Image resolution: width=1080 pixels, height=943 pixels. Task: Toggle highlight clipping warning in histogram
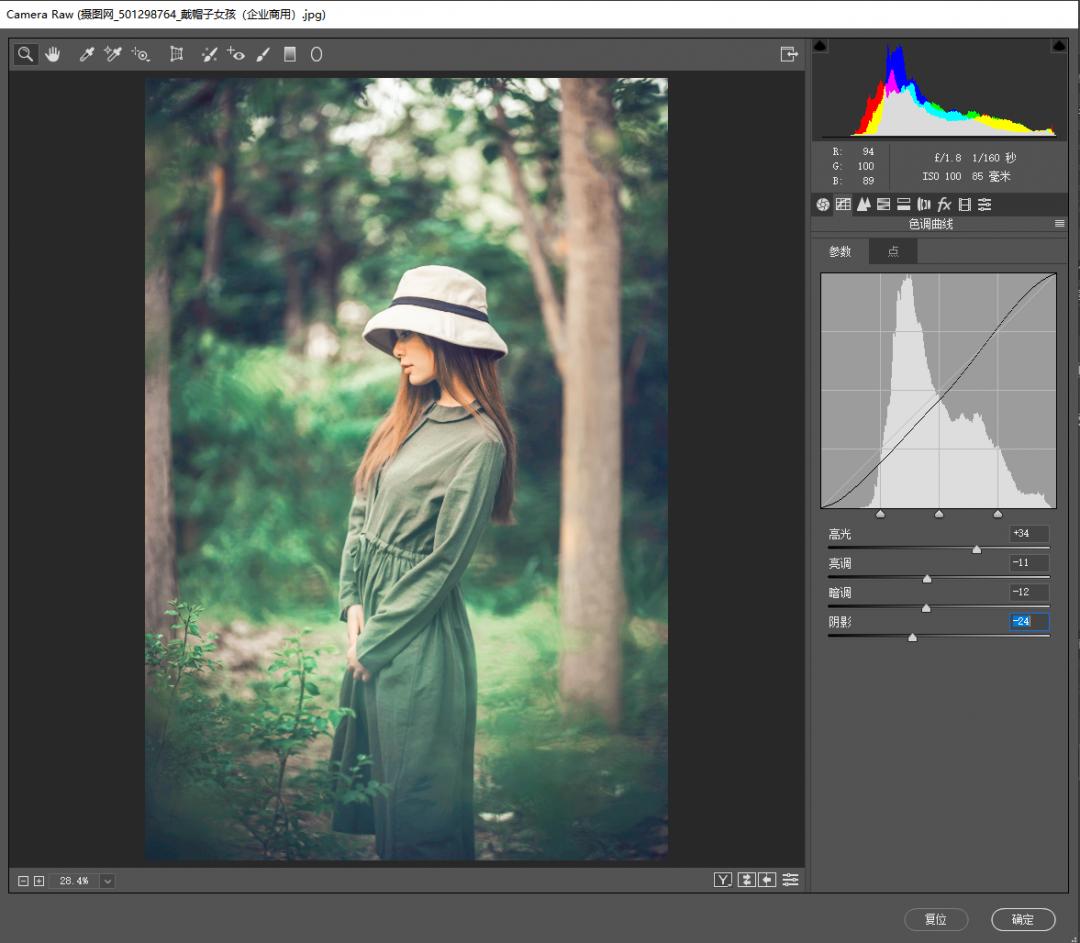pos(1059,46)
